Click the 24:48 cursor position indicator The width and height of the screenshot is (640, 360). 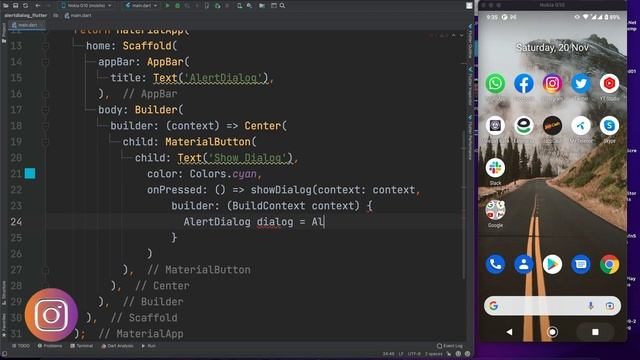388,354
